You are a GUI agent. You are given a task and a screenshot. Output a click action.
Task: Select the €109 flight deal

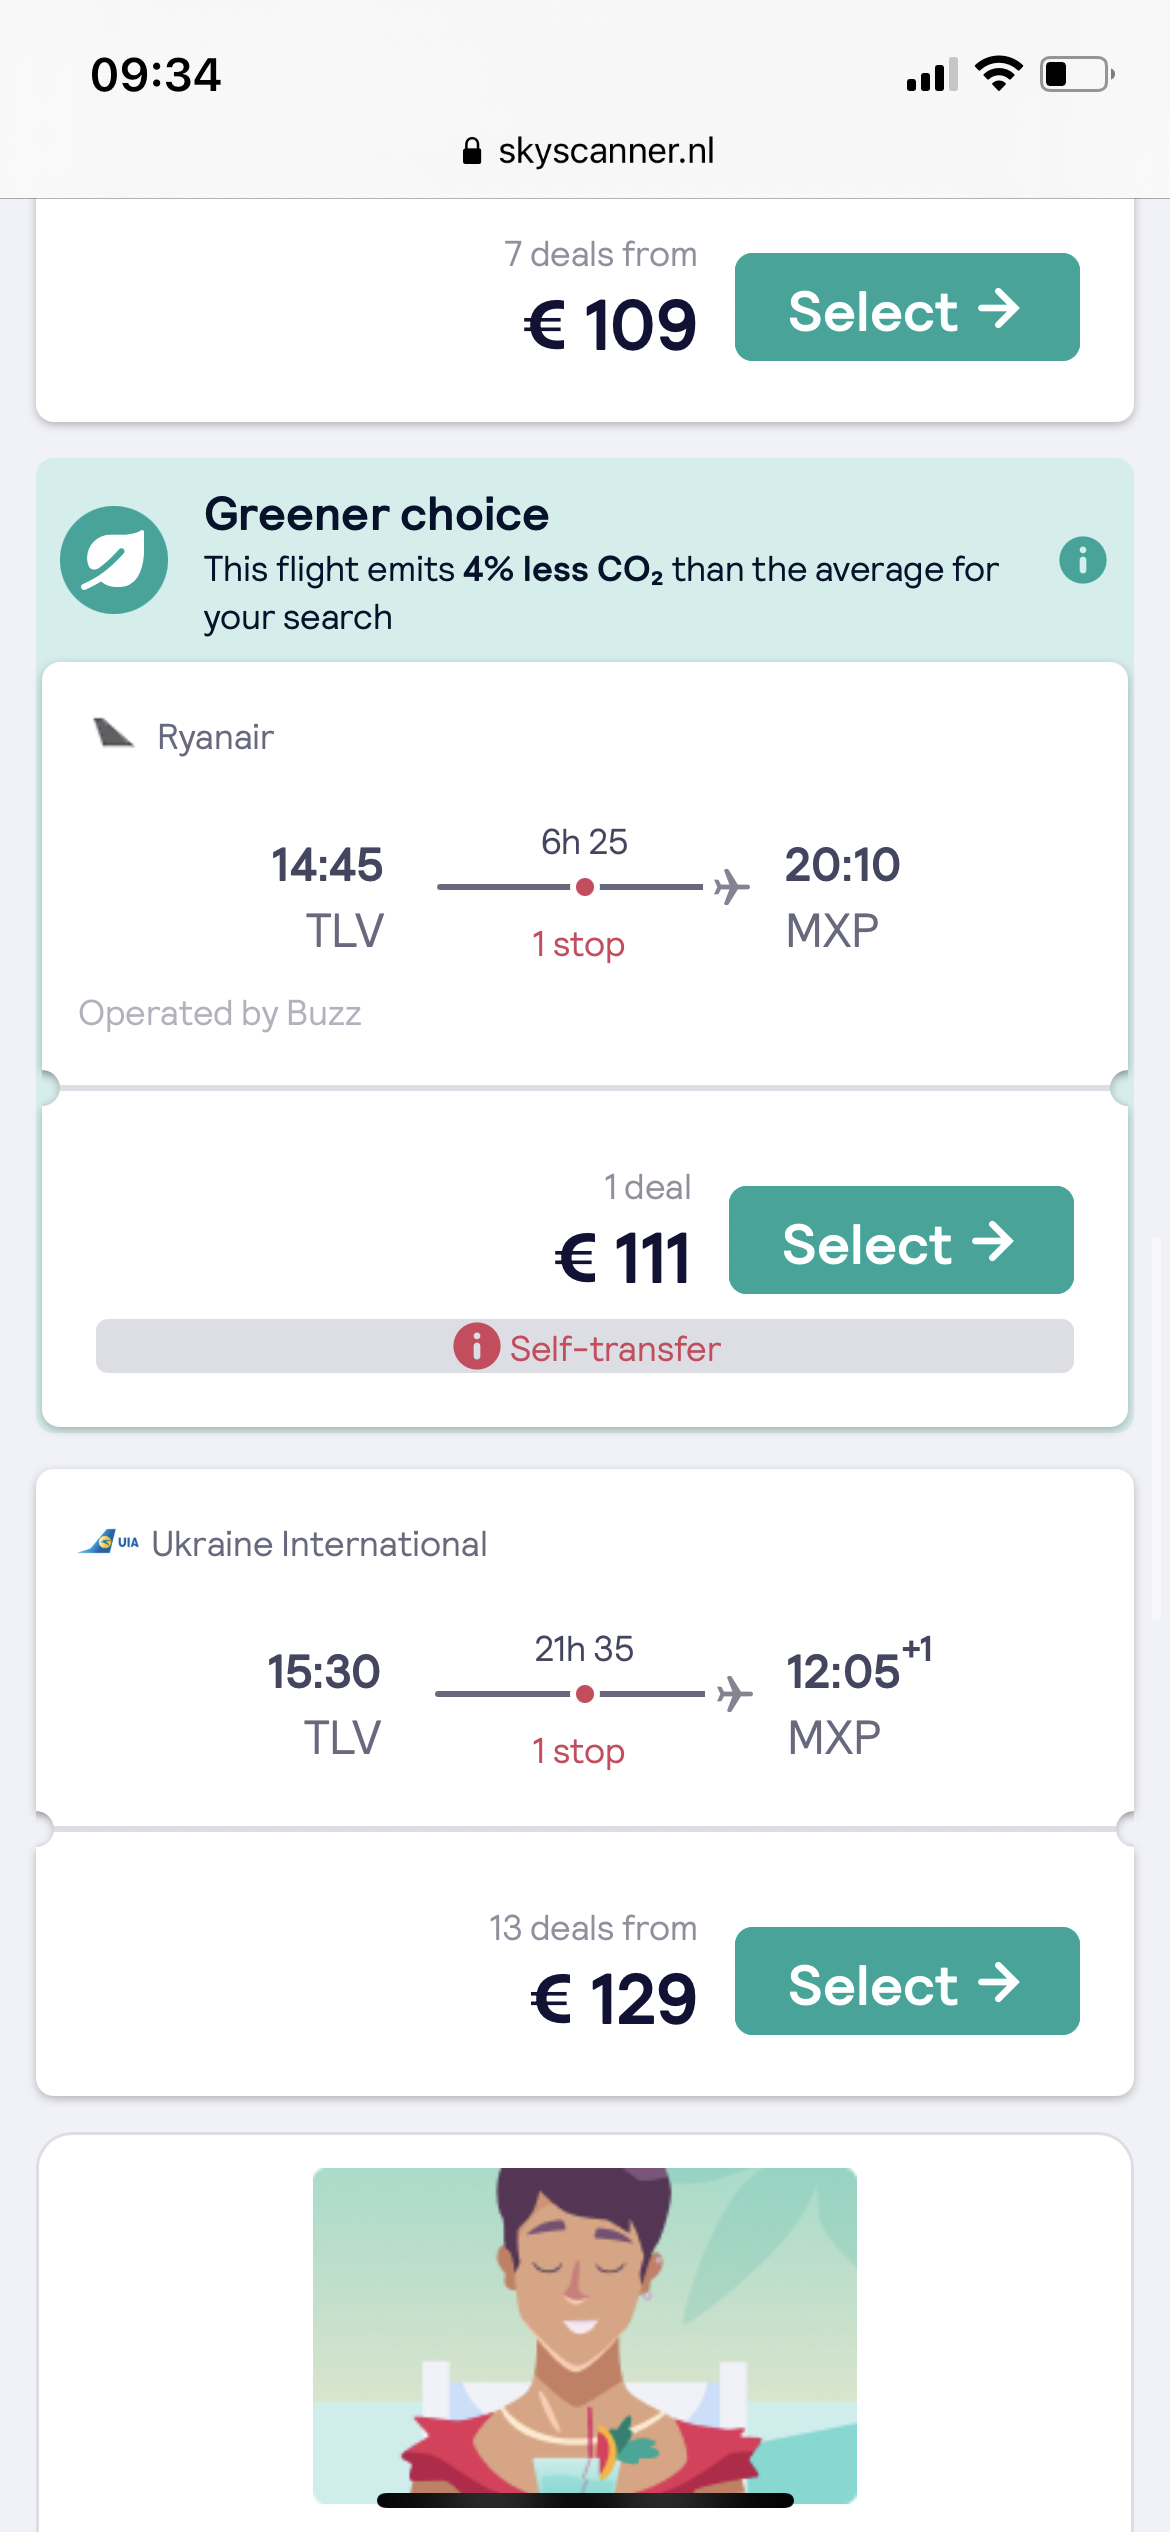(906, 308)
